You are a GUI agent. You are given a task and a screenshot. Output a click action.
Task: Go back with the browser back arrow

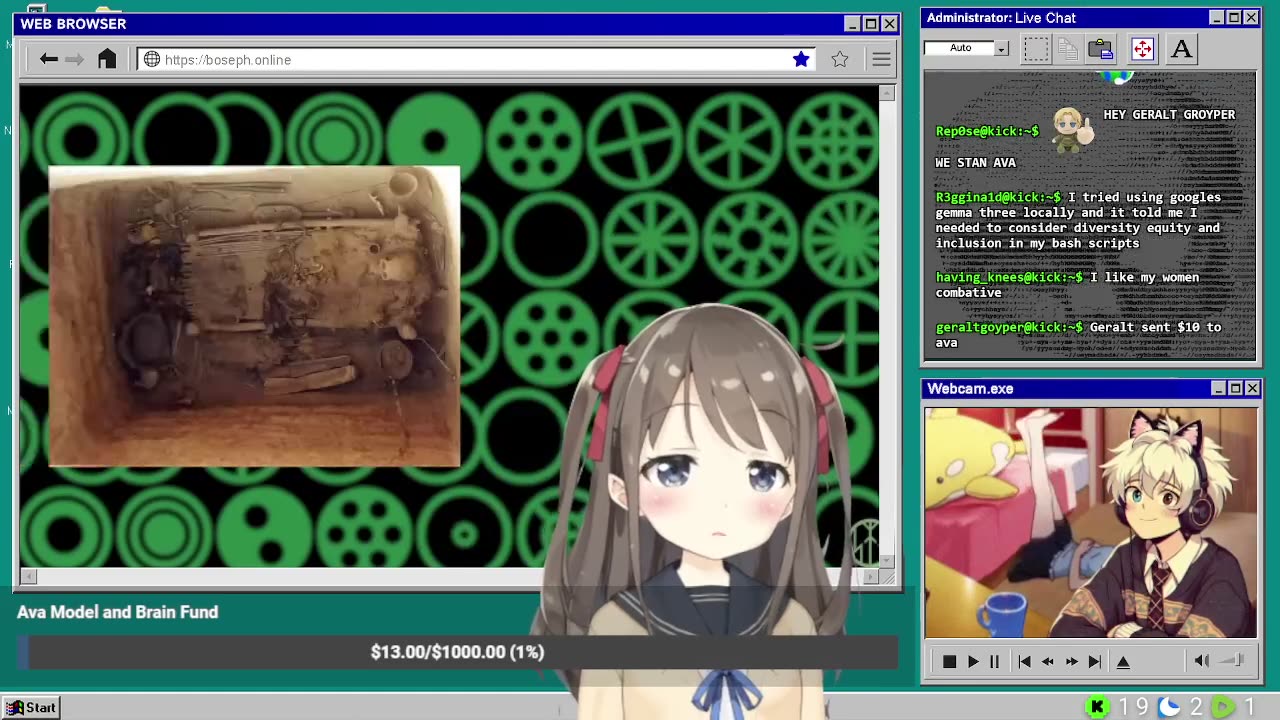48,60
